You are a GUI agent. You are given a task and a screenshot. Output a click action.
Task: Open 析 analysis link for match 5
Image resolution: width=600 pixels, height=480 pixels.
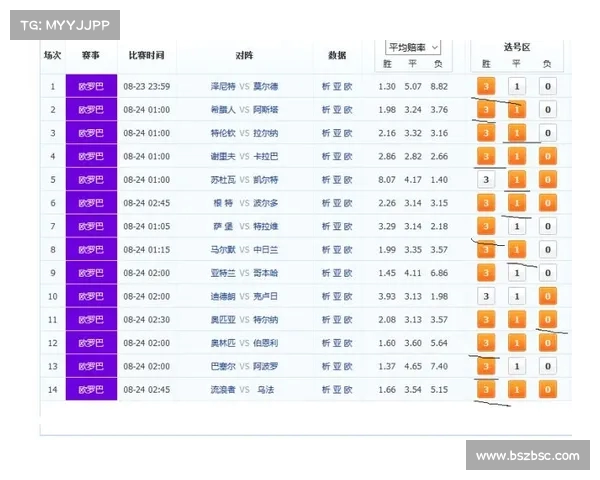[326, 180]
